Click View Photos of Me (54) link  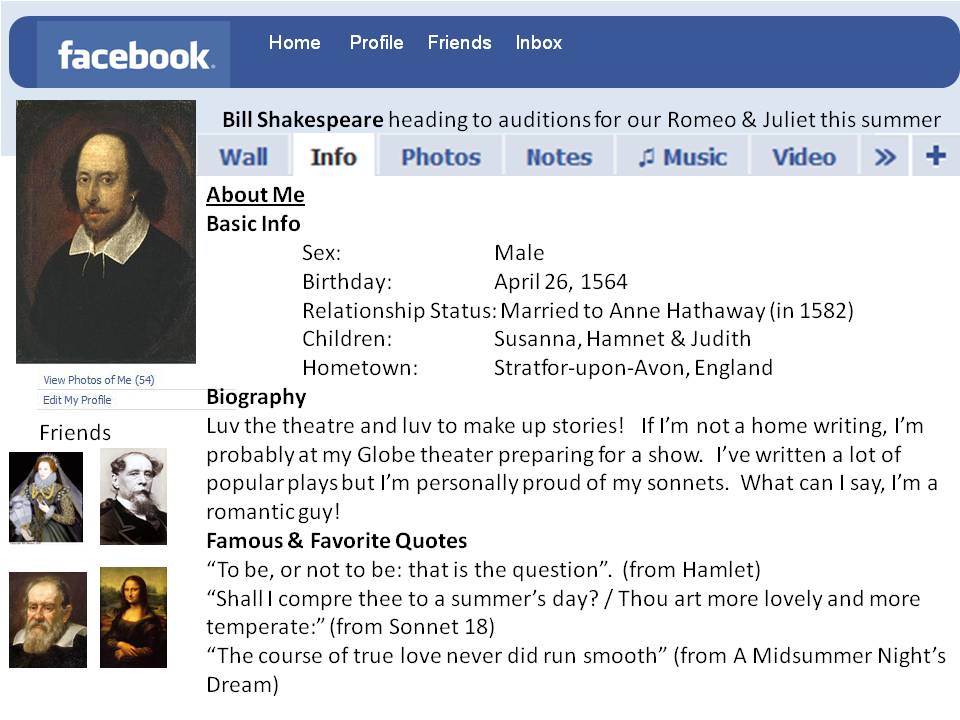99,380
